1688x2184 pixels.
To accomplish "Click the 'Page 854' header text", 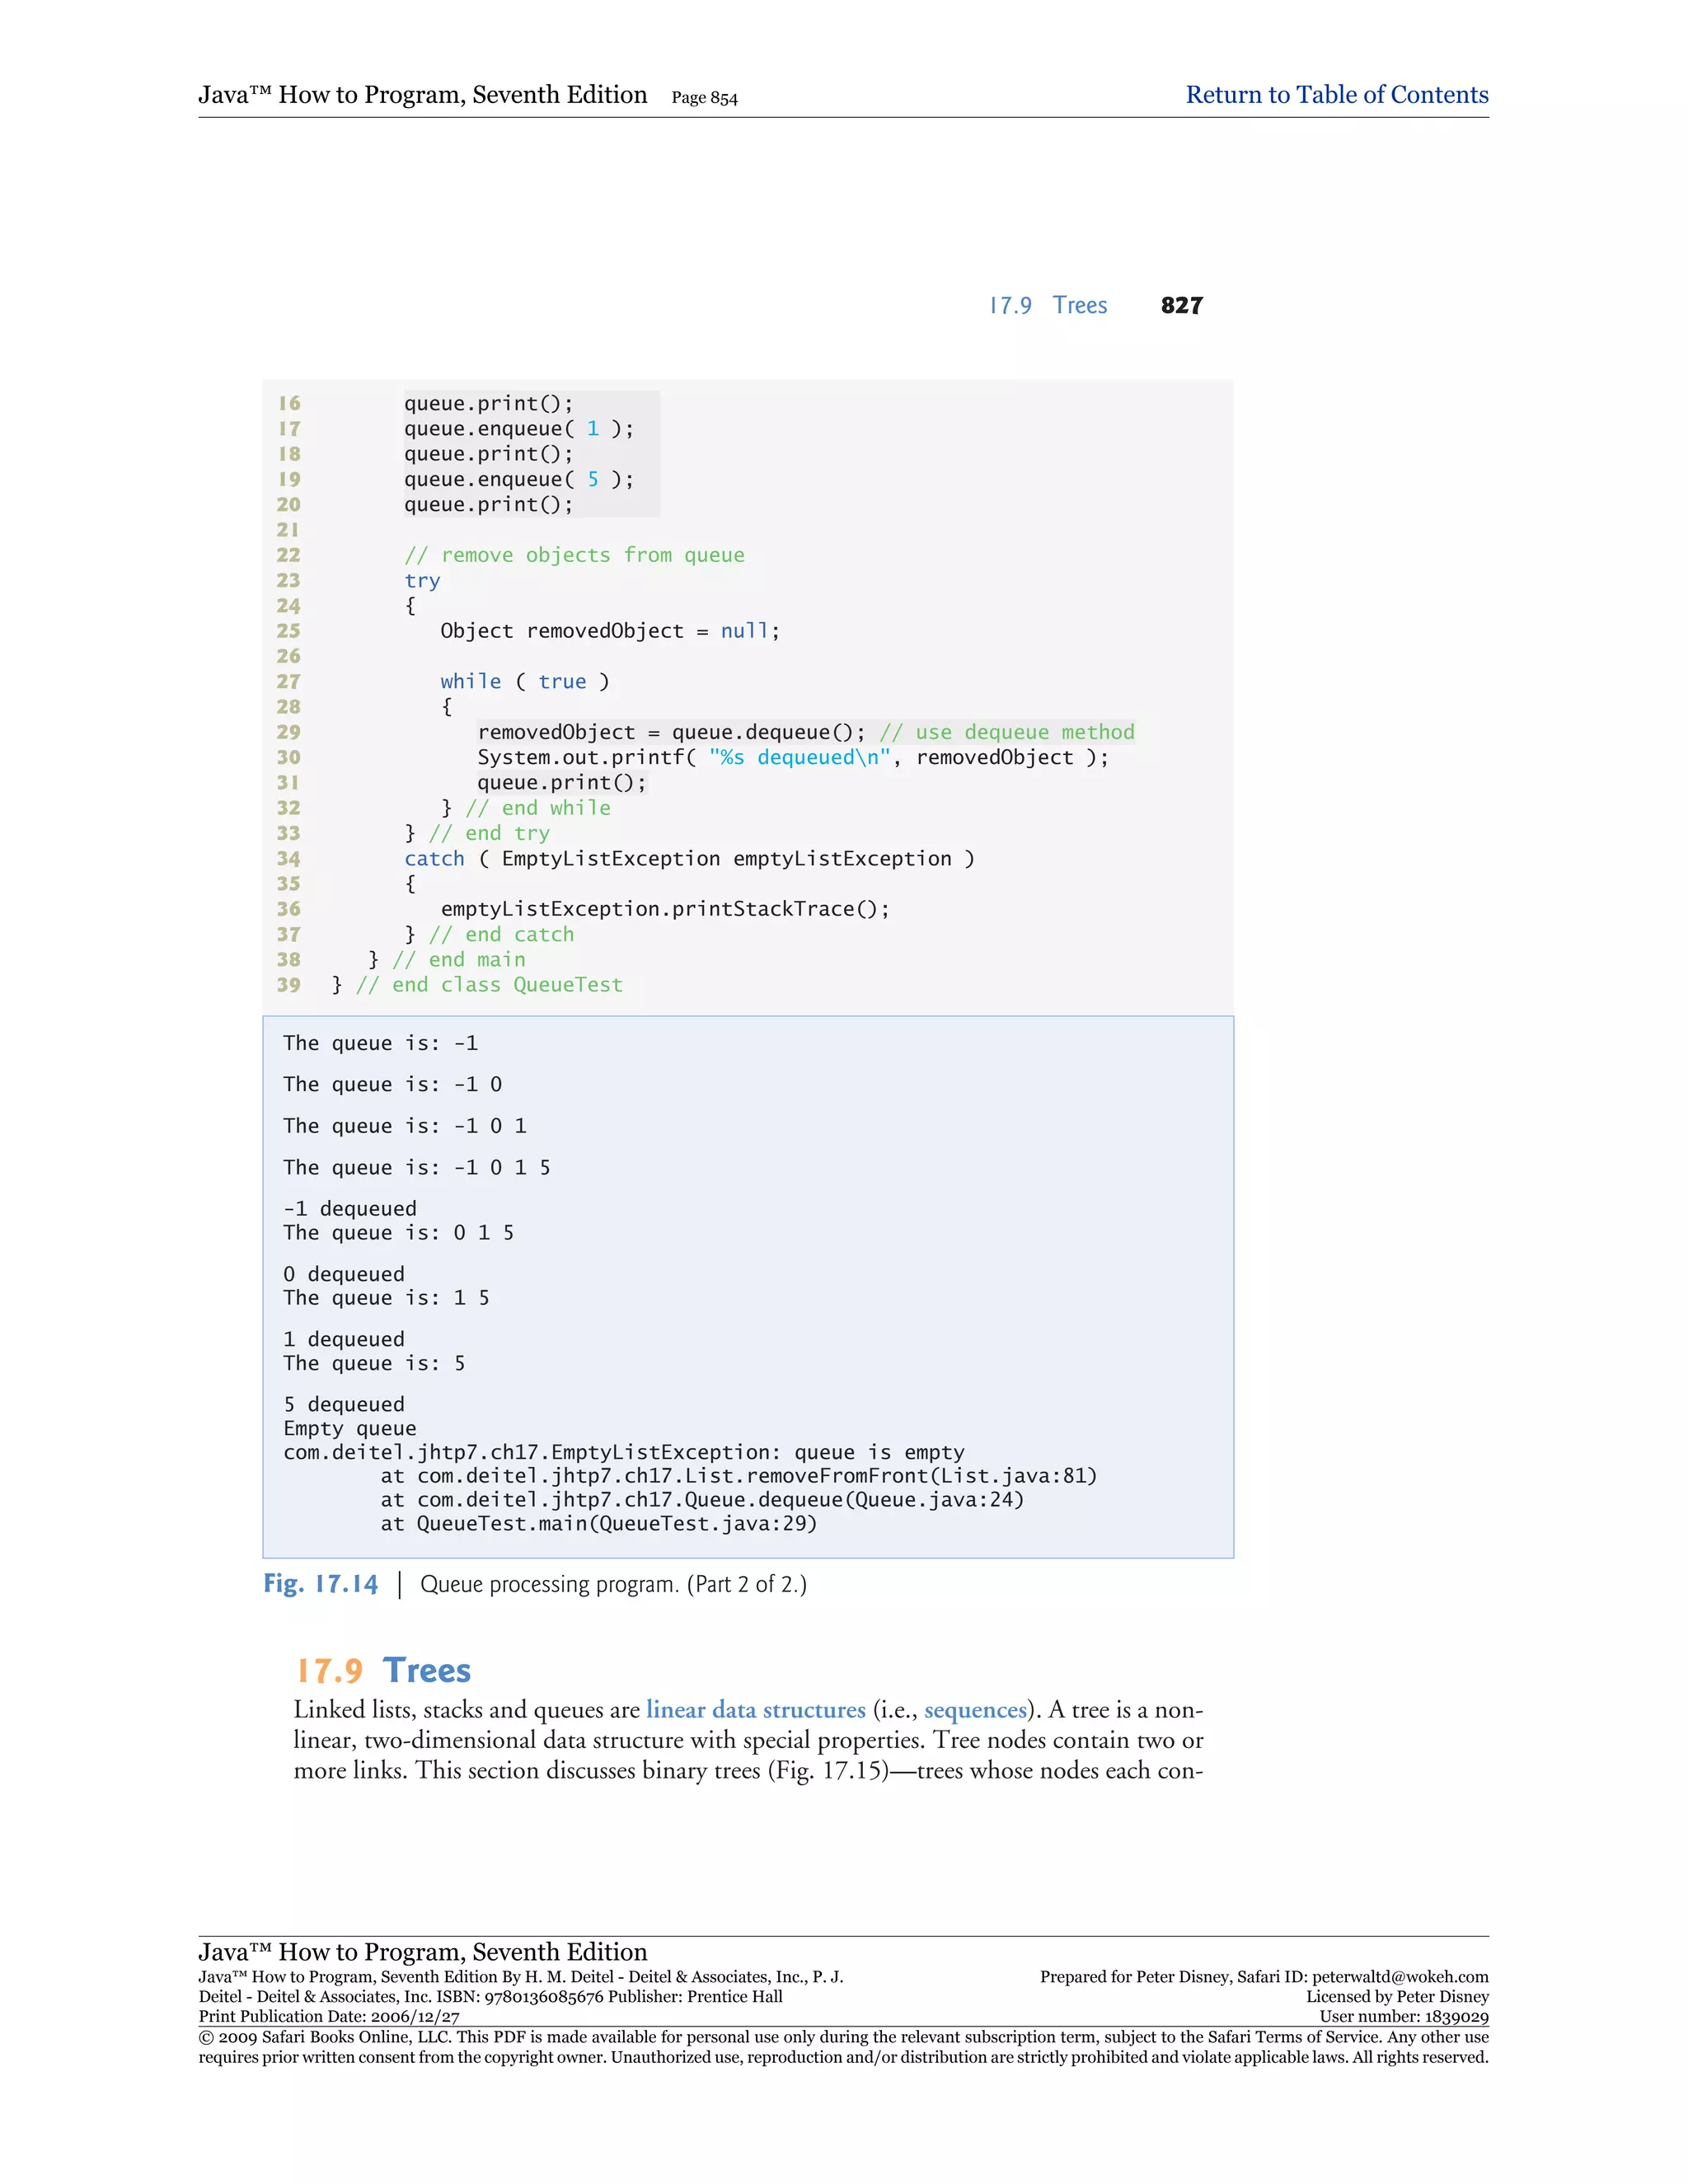I will 704,98.
